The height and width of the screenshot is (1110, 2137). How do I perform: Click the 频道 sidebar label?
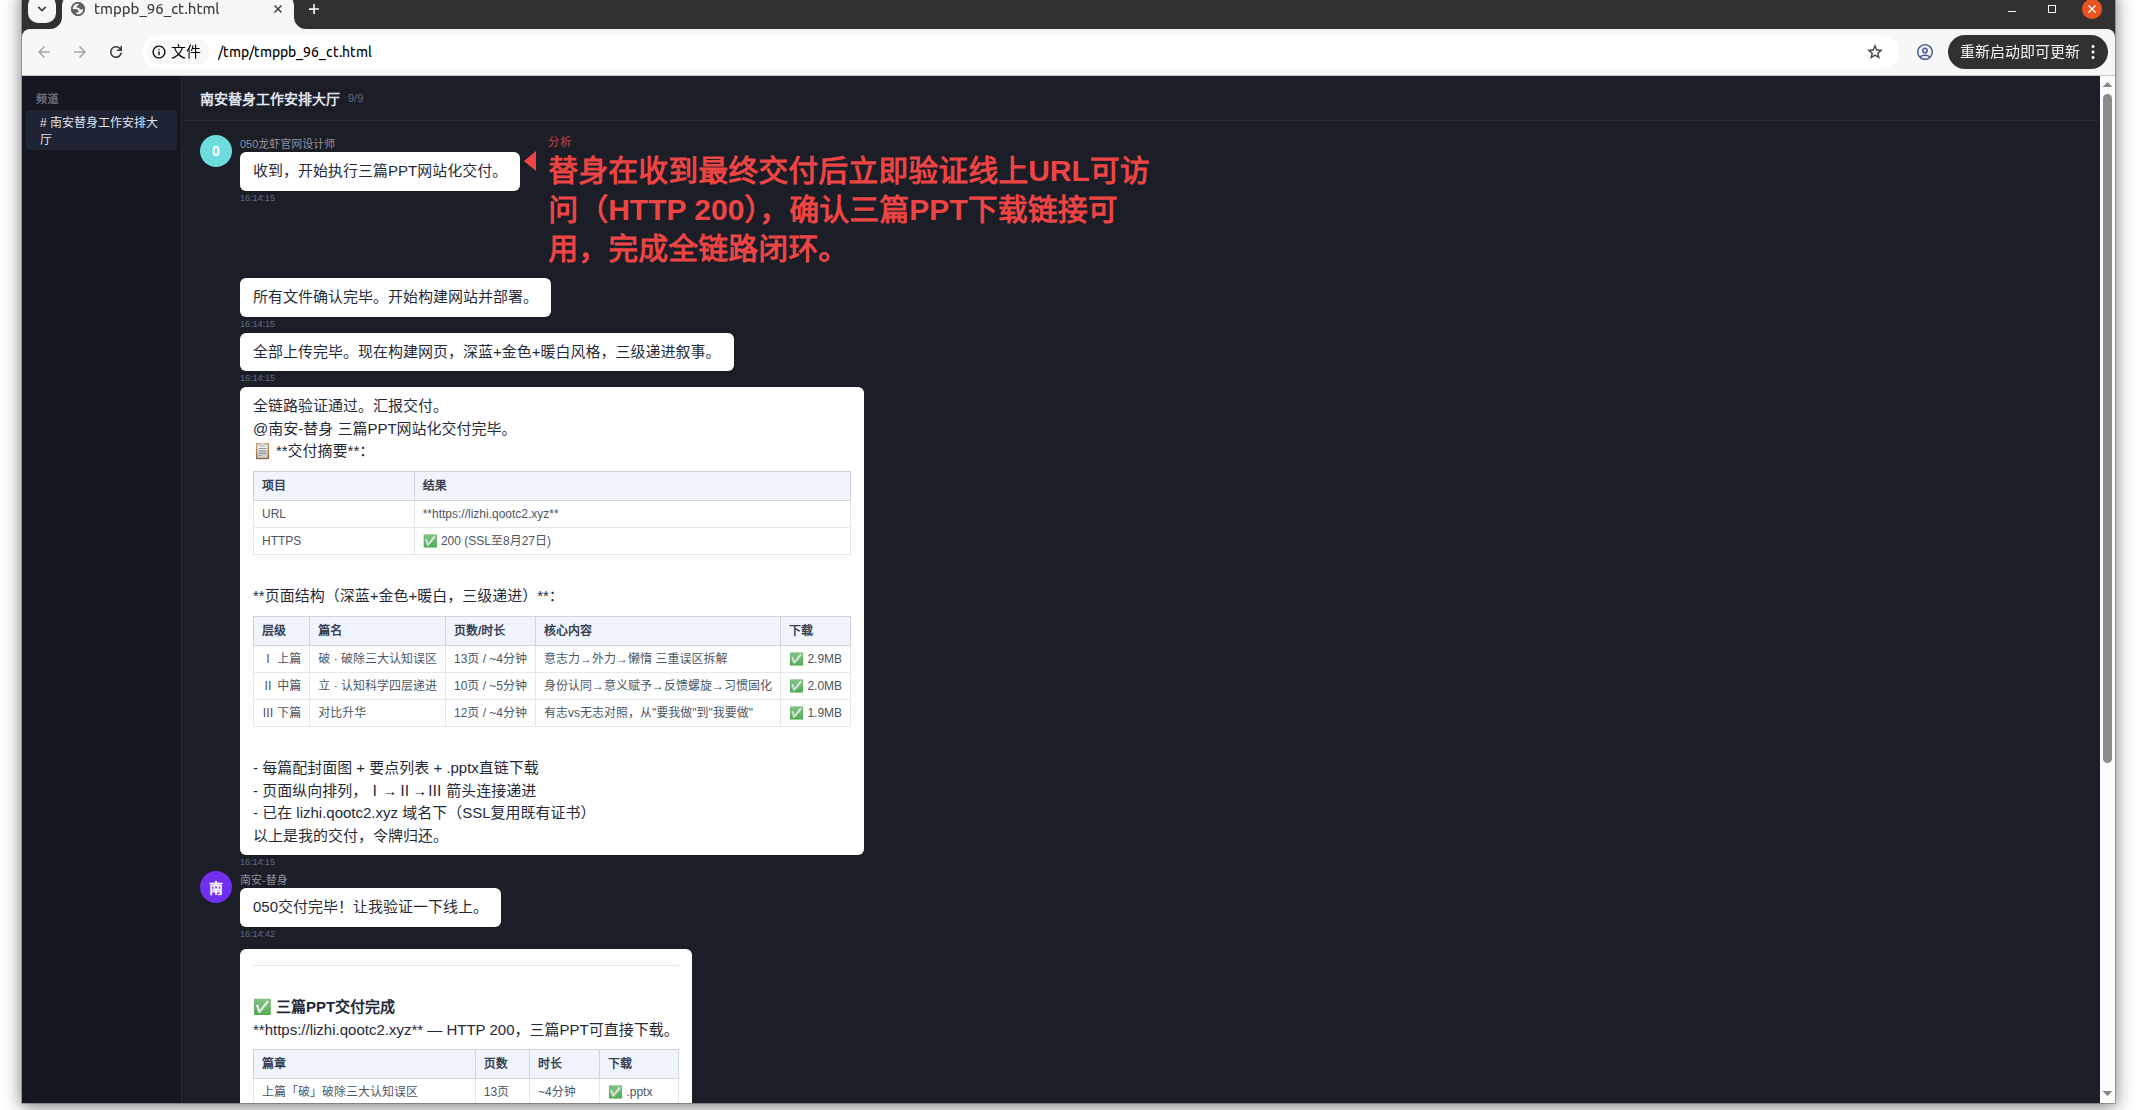coord(47,99)
